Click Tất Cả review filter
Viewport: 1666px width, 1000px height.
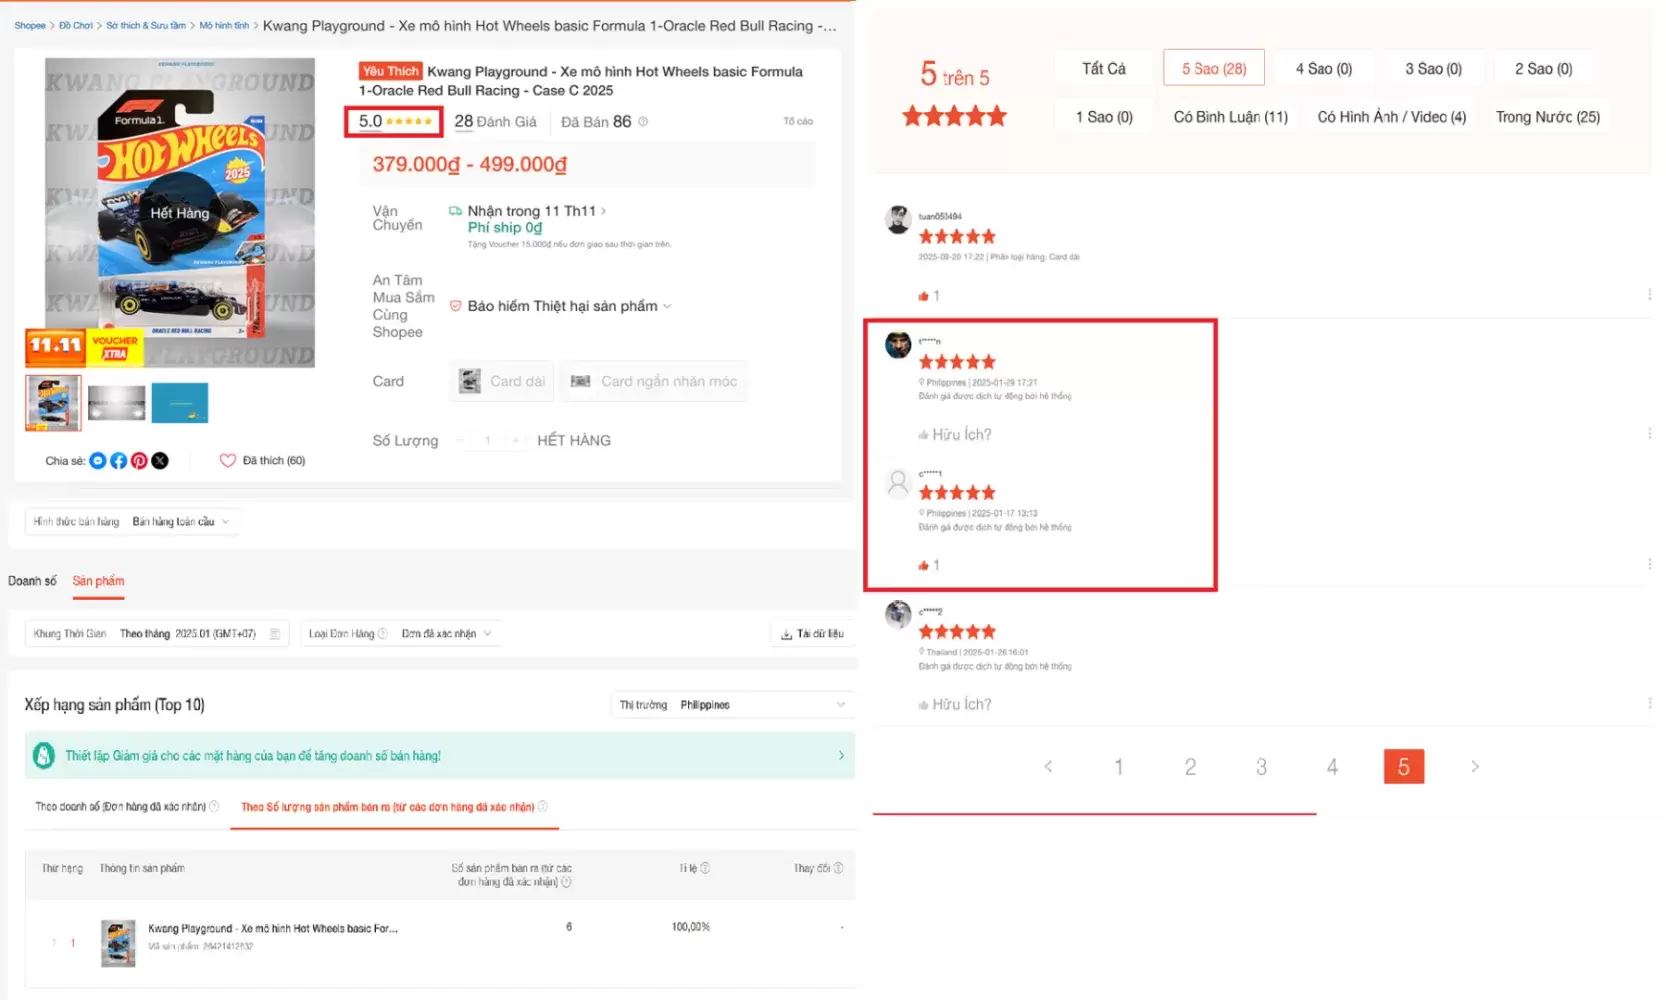tap(1103, 69)
